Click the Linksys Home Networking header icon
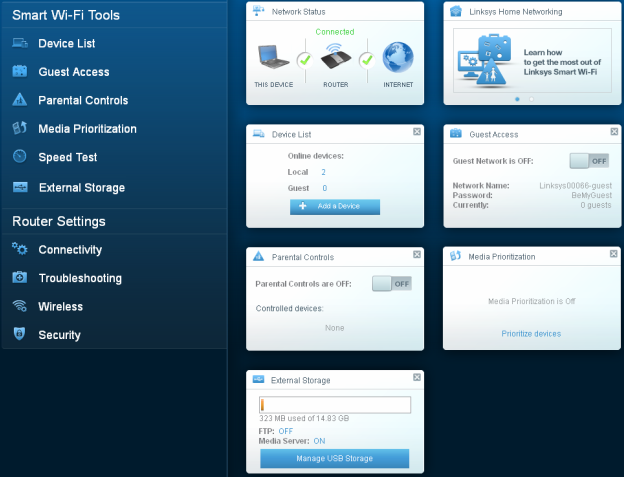 pyautogui.click(x=456, y=12)
